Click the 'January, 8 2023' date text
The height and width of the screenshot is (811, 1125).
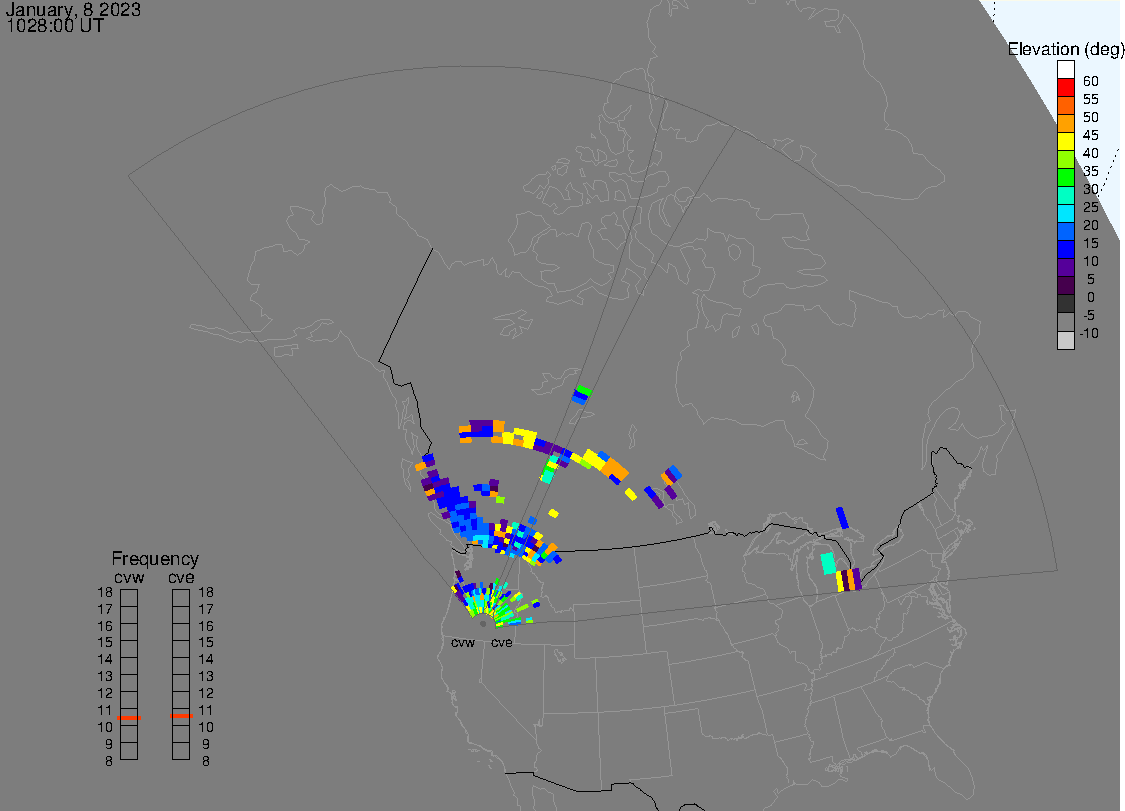pyautogui.click(x=73, y=10)
